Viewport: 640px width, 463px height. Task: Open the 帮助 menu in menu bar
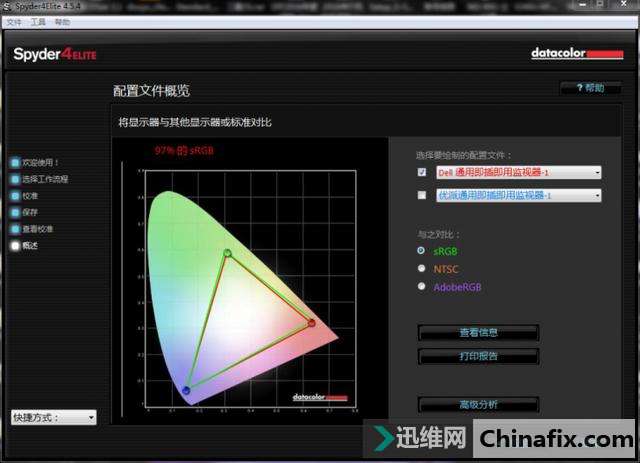tap(62, 22)
